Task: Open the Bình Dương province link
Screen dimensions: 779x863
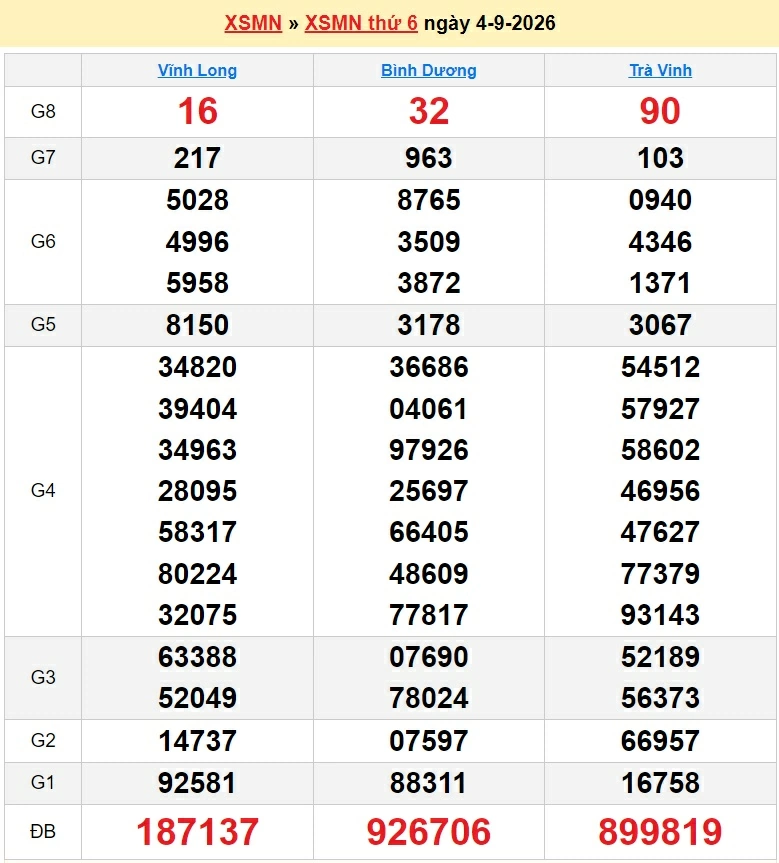Action: (x=429, y=70)
